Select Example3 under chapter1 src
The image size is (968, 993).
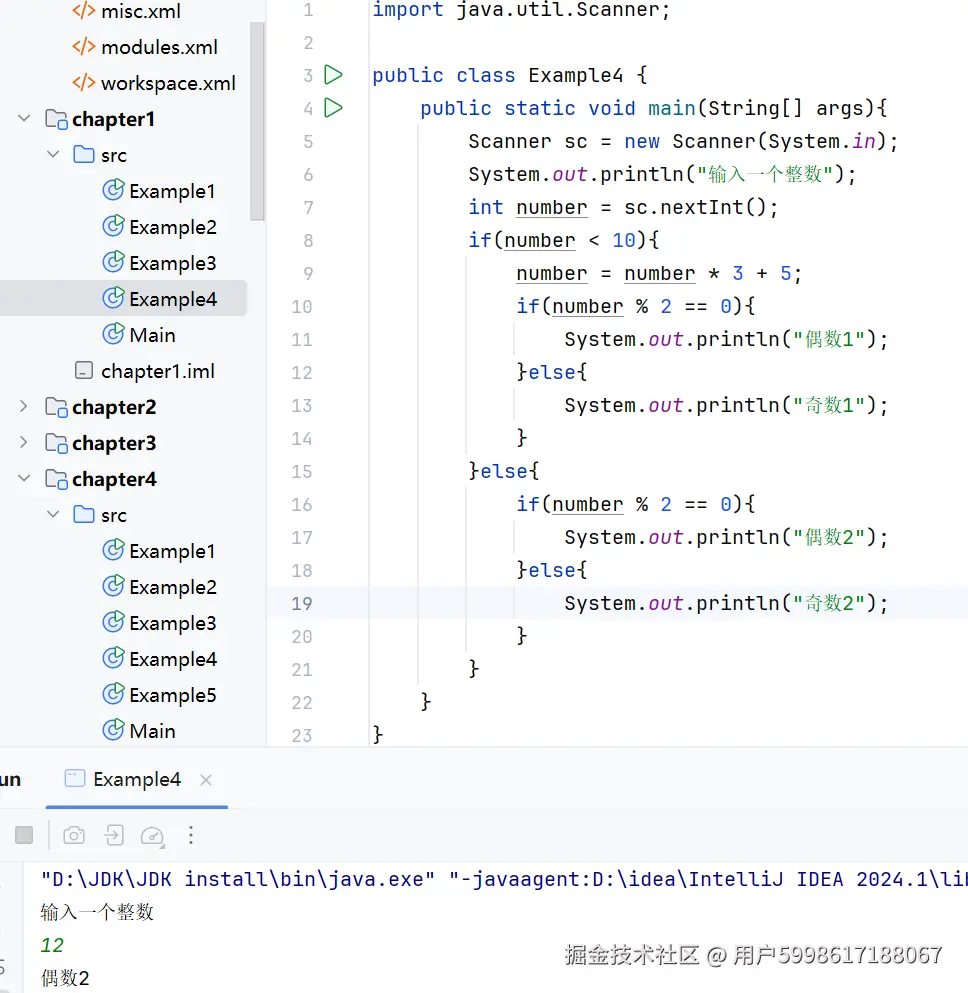point(160,263)
